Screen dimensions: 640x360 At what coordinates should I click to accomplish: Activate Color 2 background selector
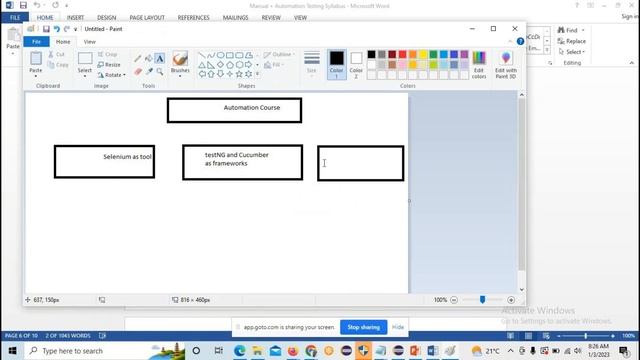[356, 64]
